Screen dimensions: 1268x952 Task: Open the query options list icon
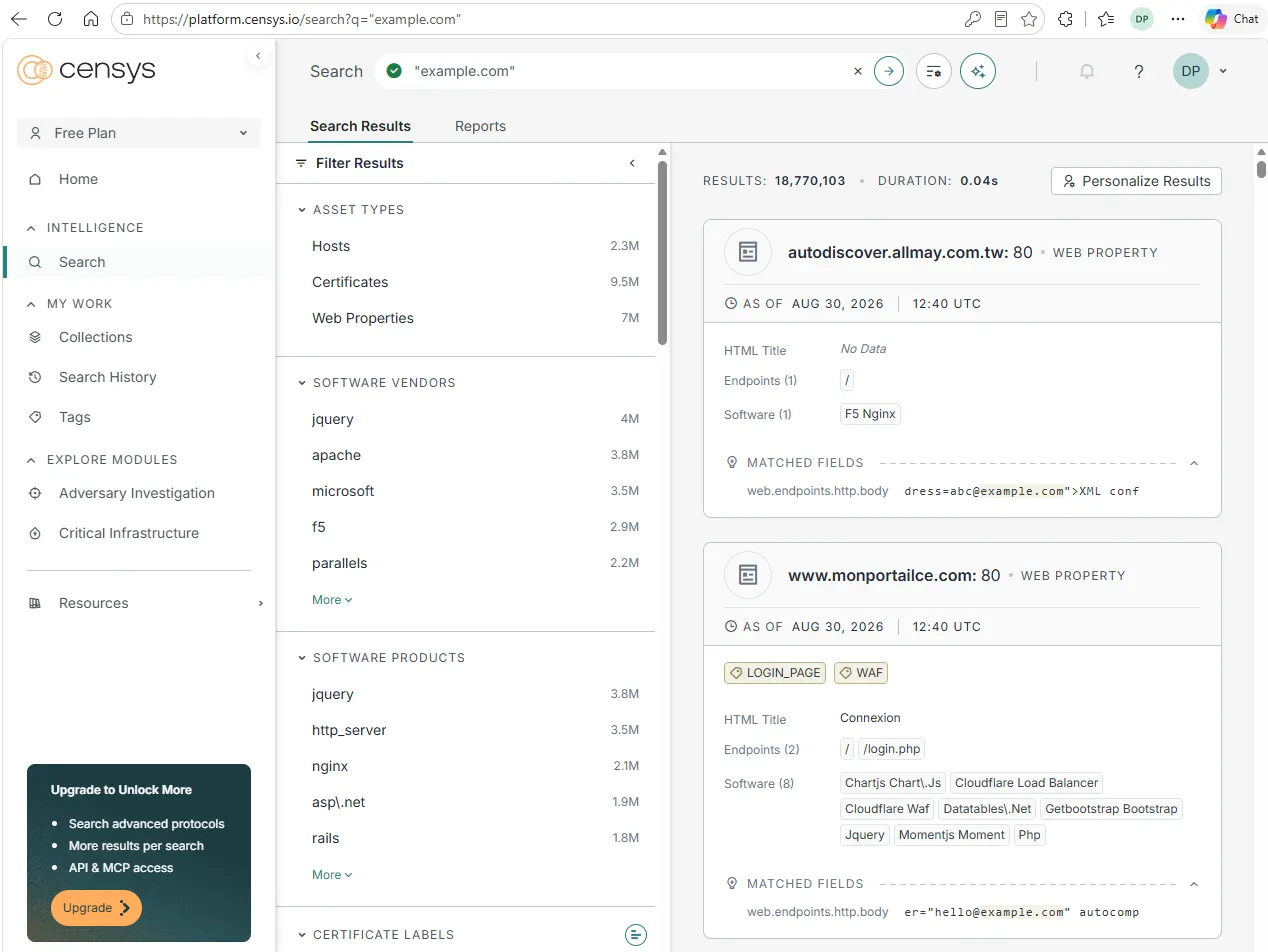[934, 71]
